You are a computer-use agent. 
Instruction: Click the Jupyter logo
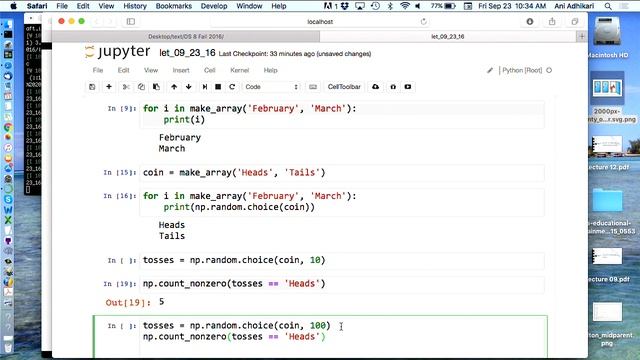click(118, 52)
